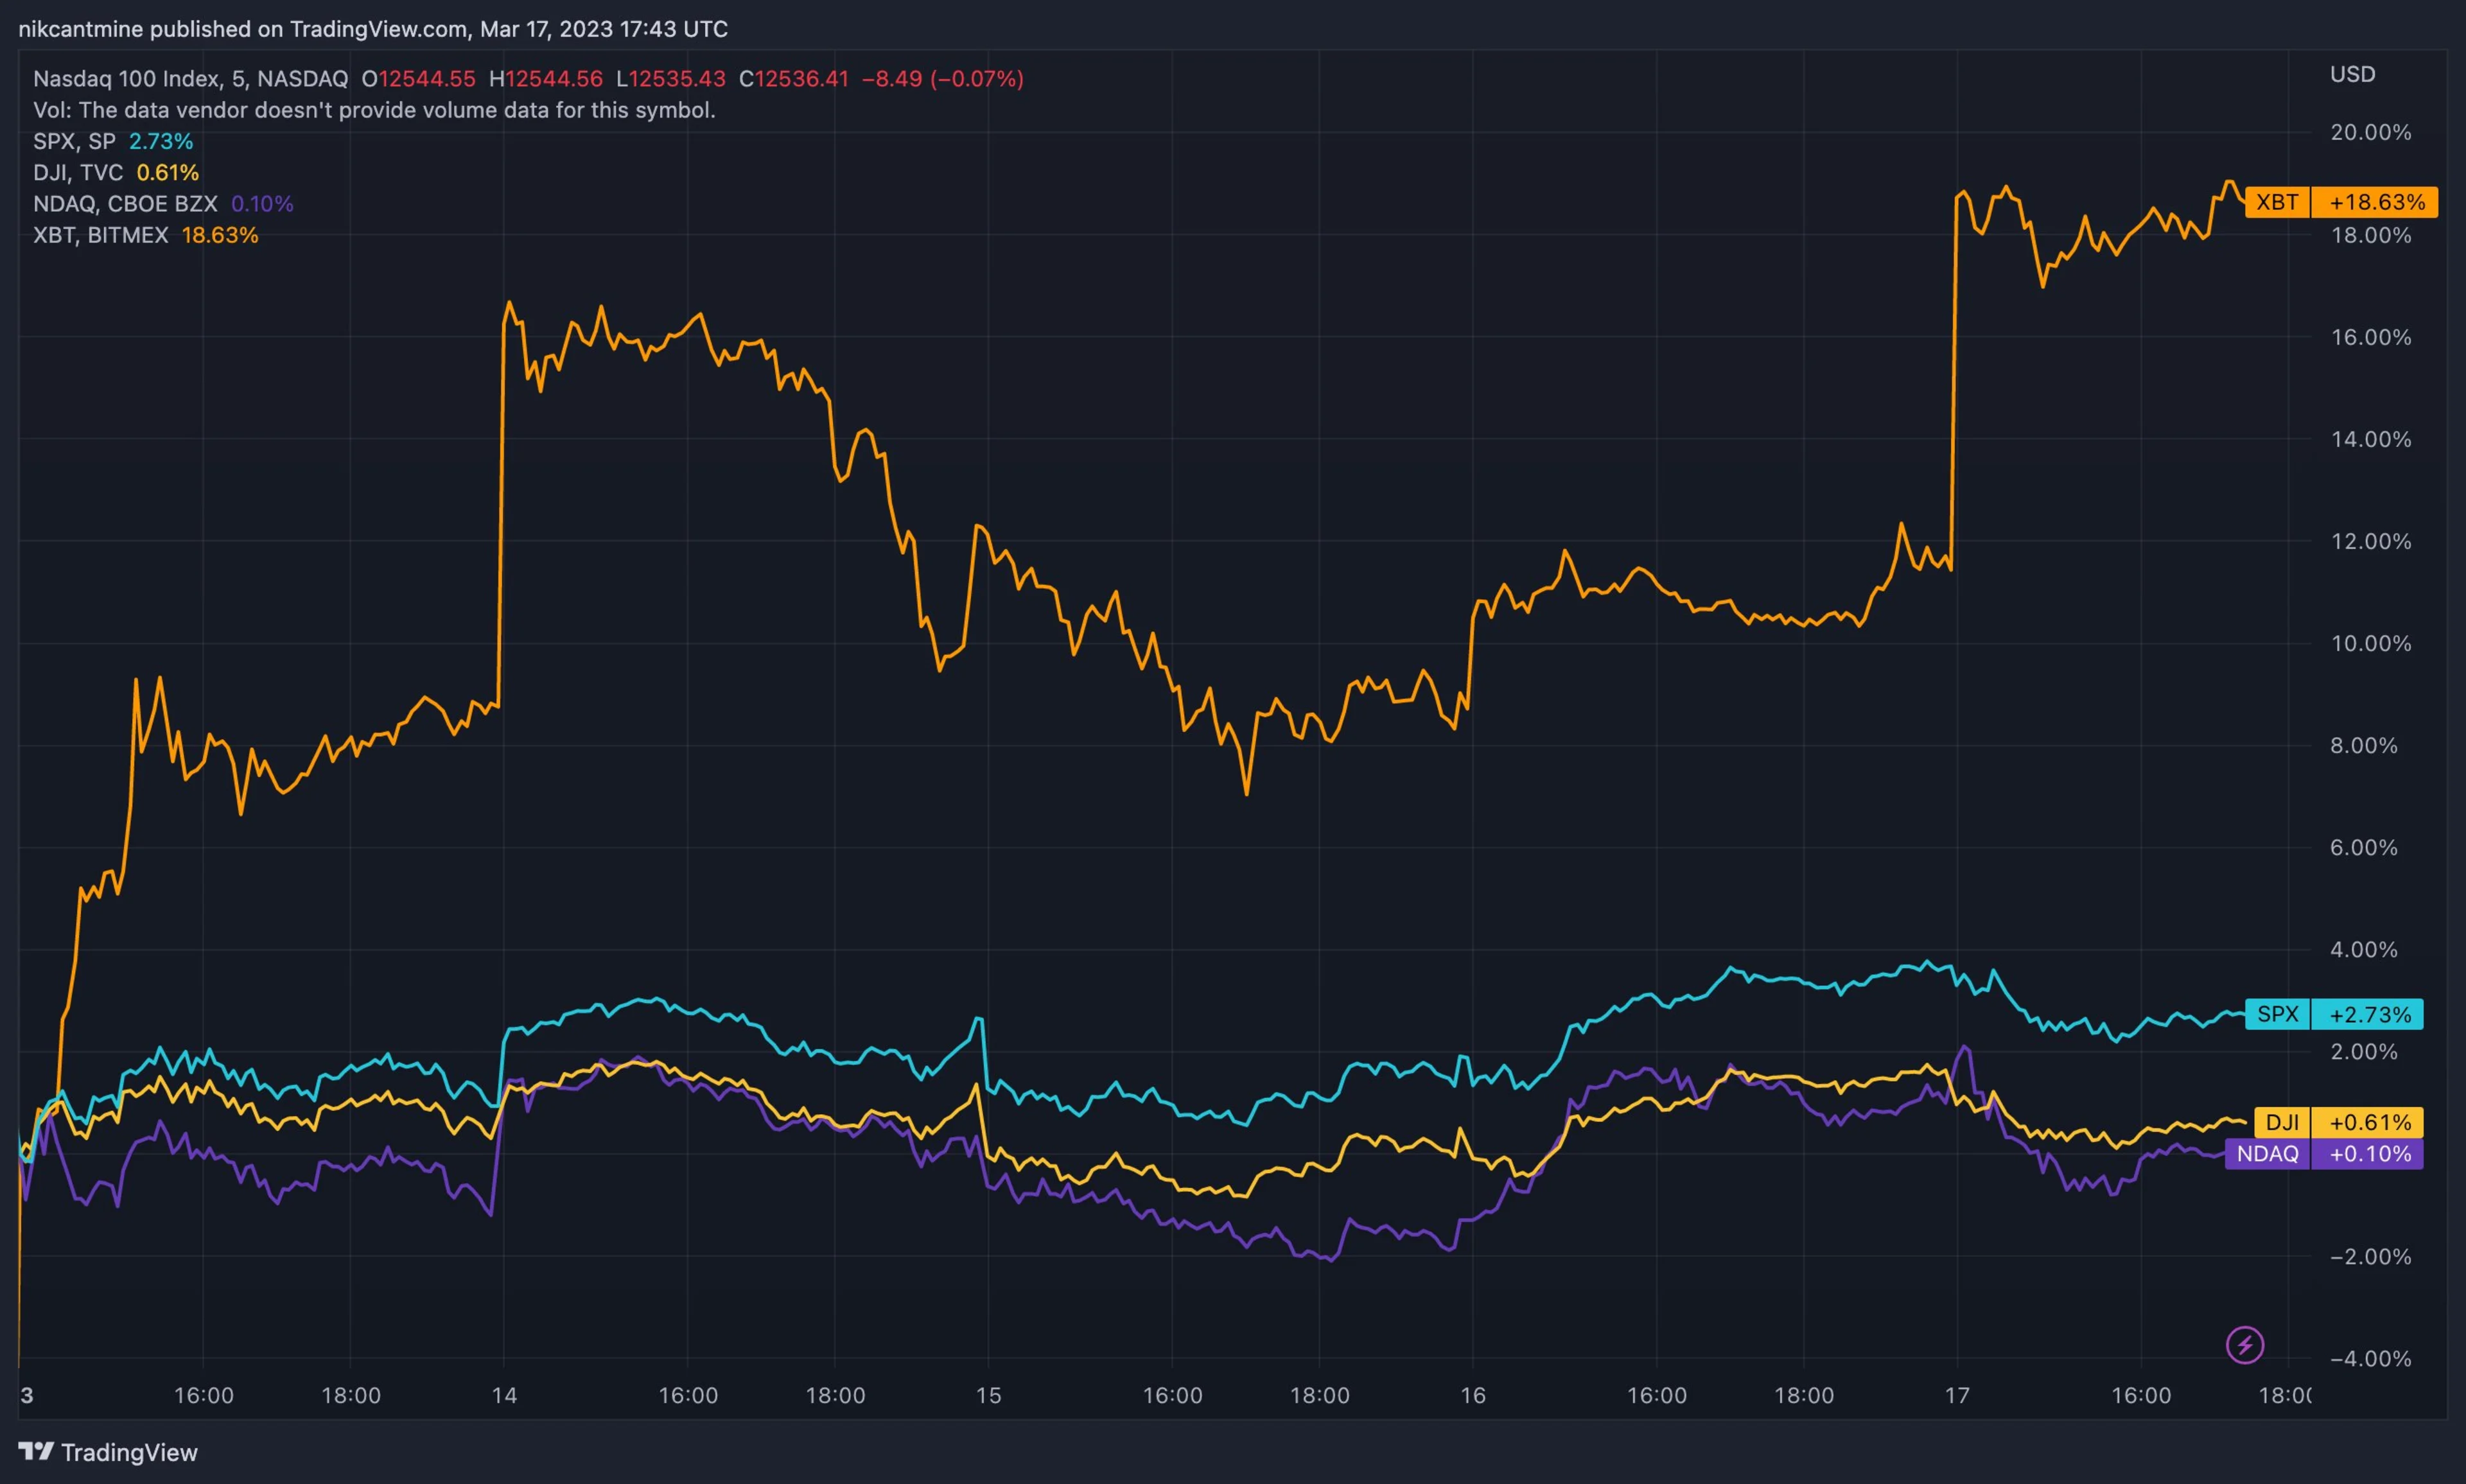The height and width of the screenshot is (1484, 2466).
Task: Open the USD currency label menu
Action: tap(2352, 73)
